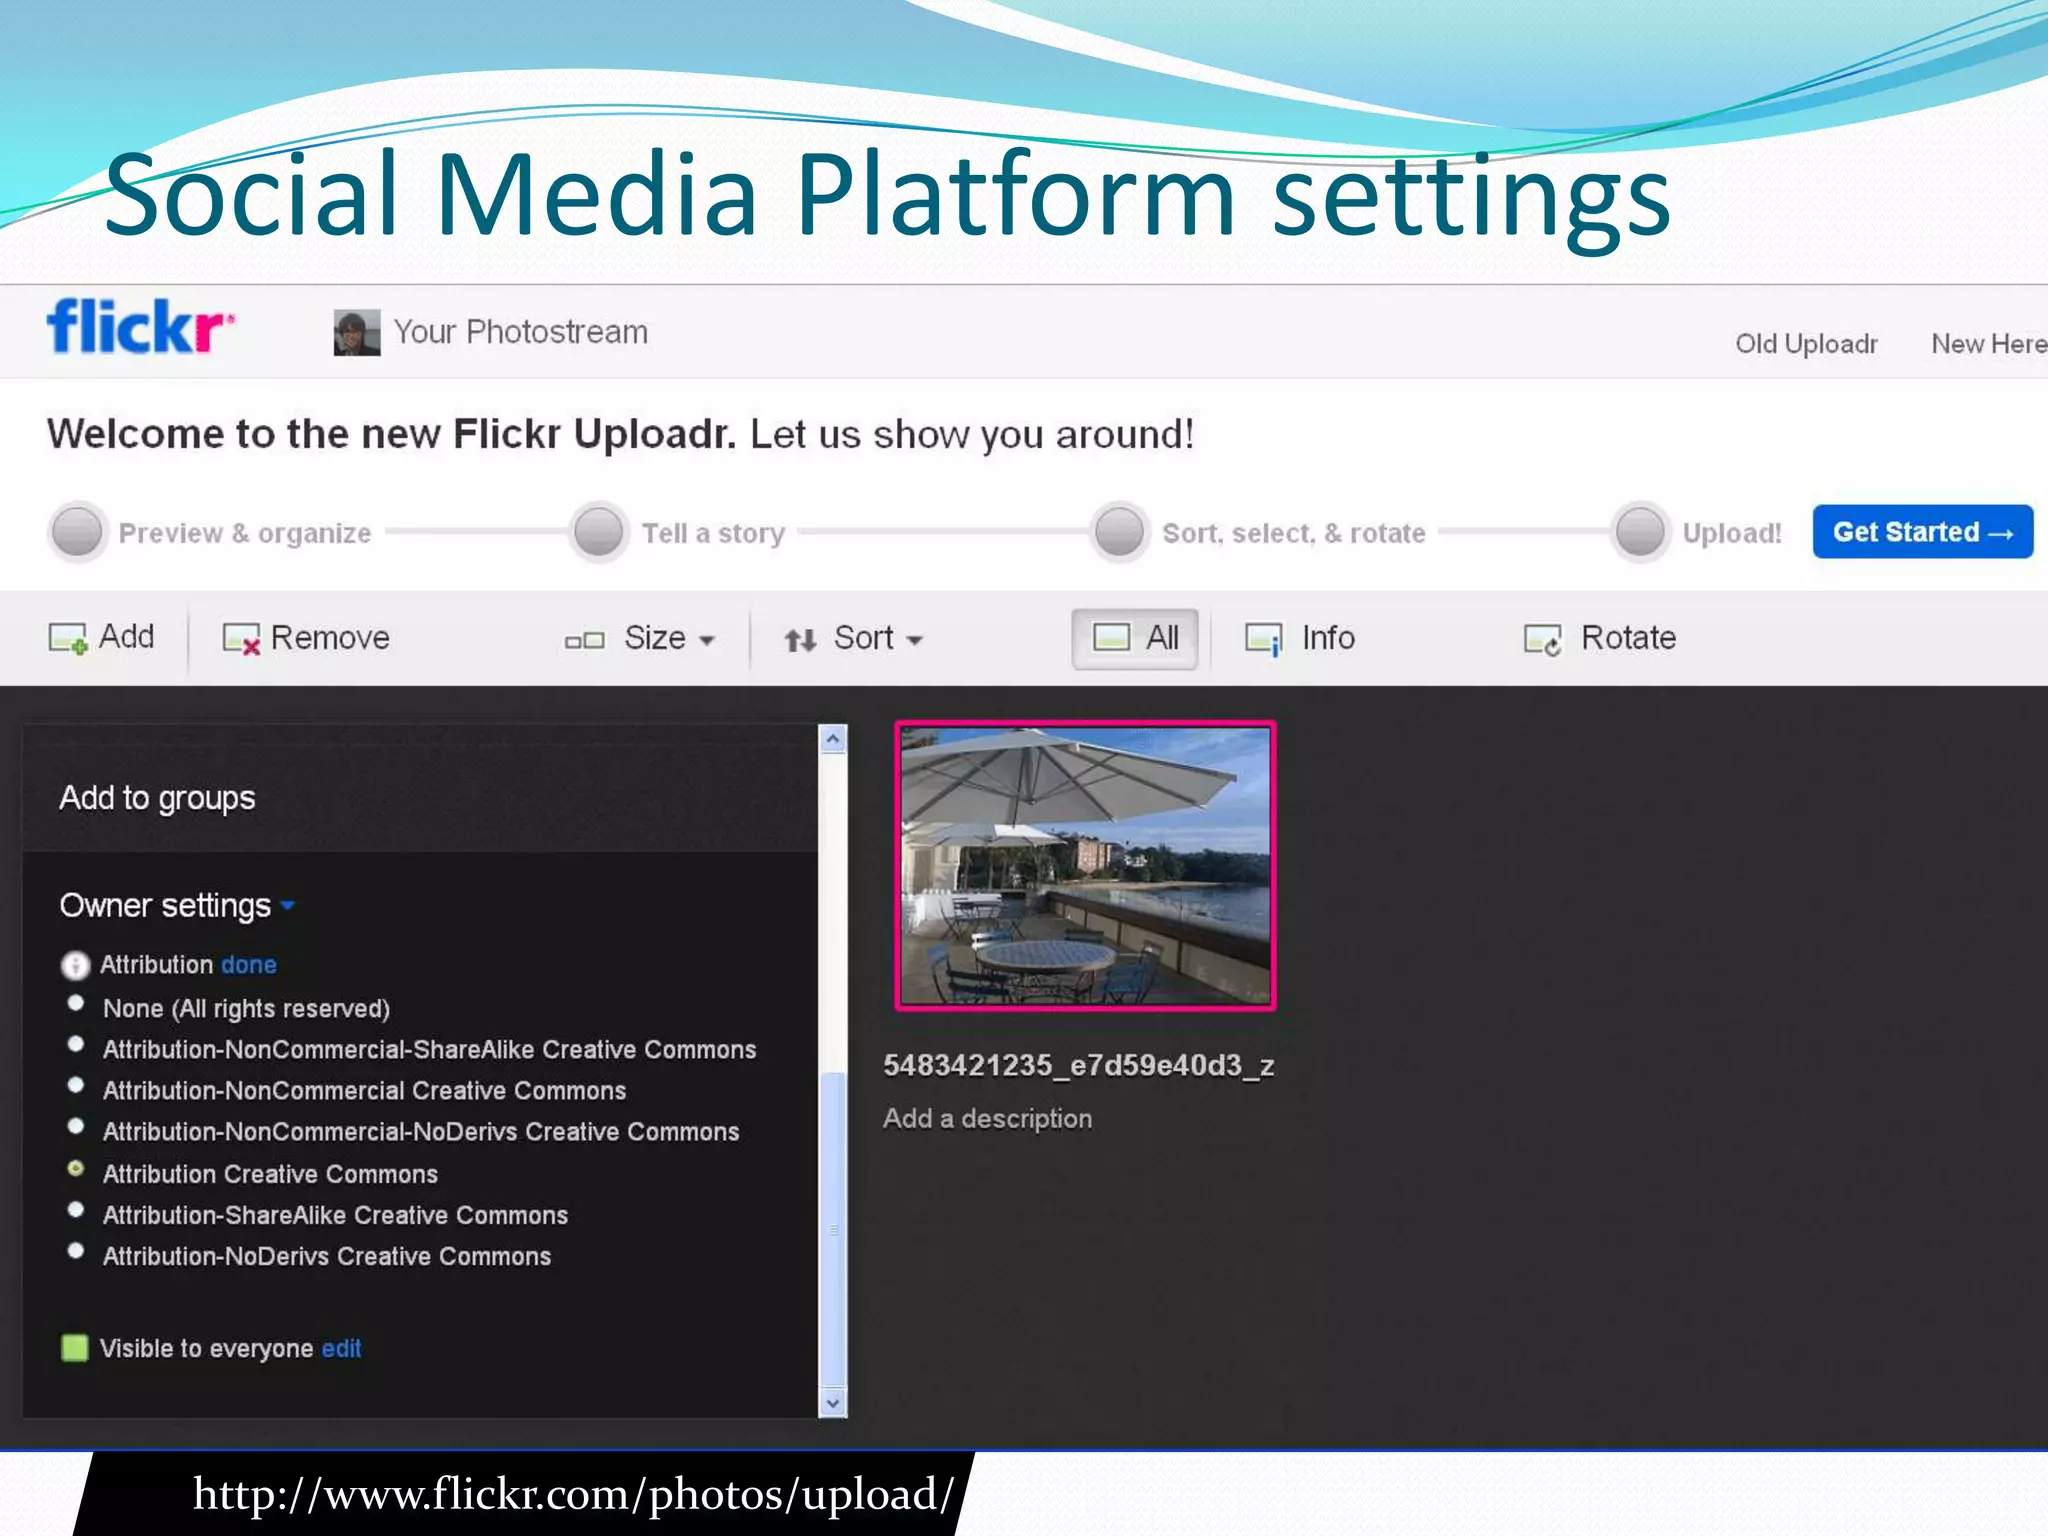Click the Flickr logo
The width and height of the screenshot is (2048, 1536).
tap(140, 327)
